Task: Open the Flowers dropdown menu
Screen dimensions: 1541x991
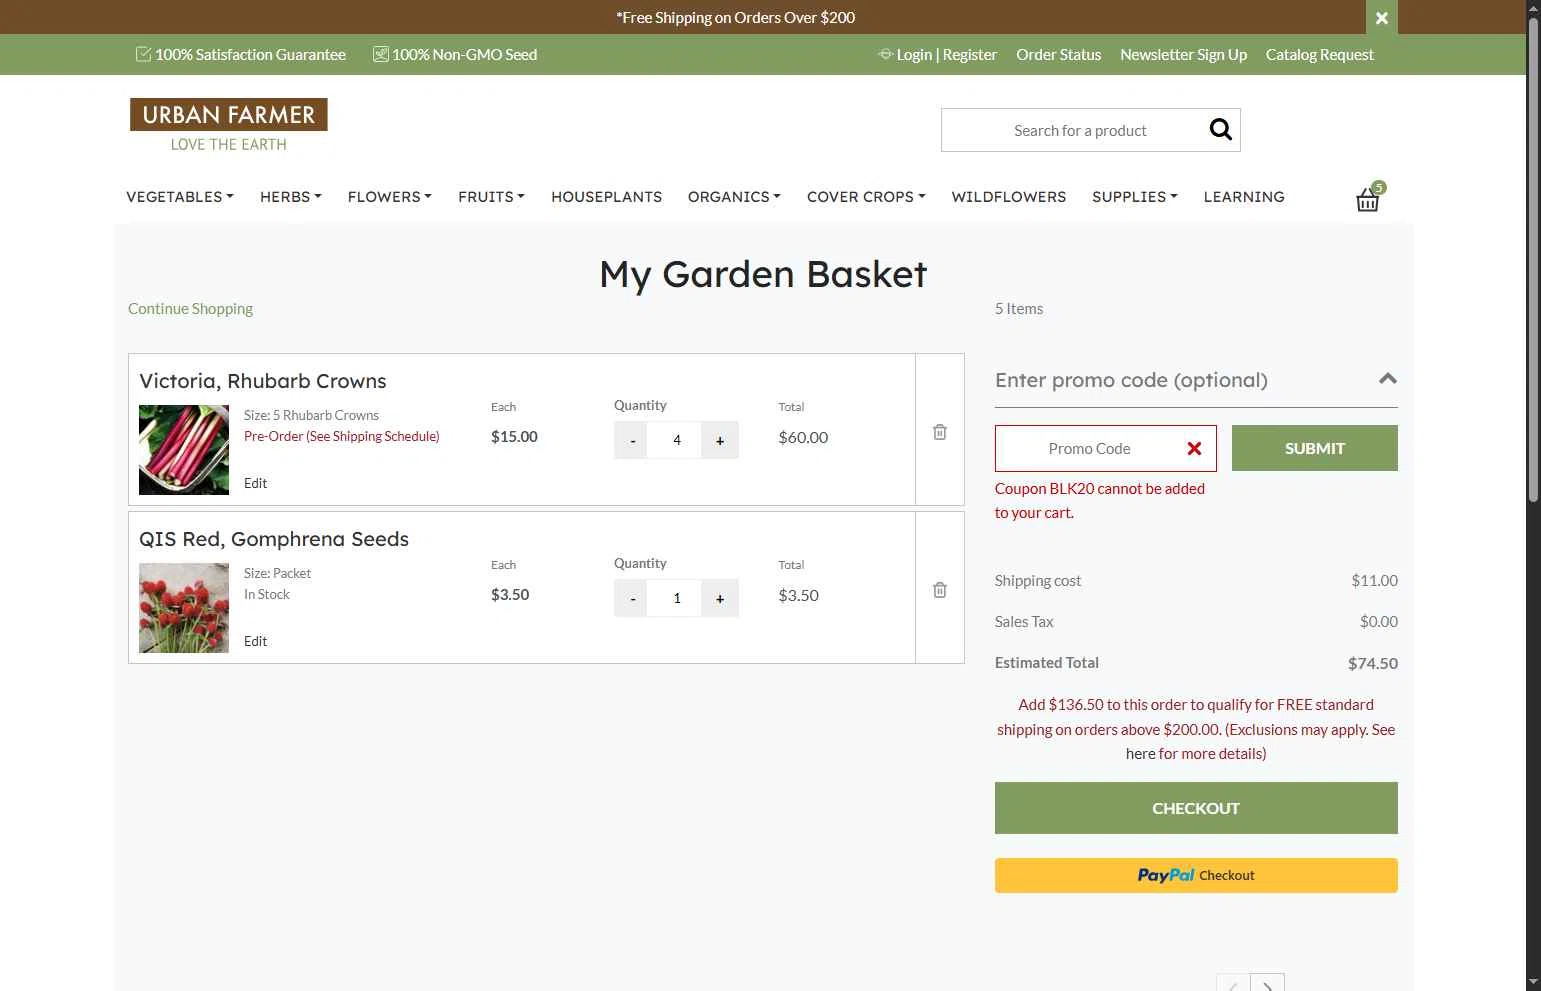Action: pos(390,197)
